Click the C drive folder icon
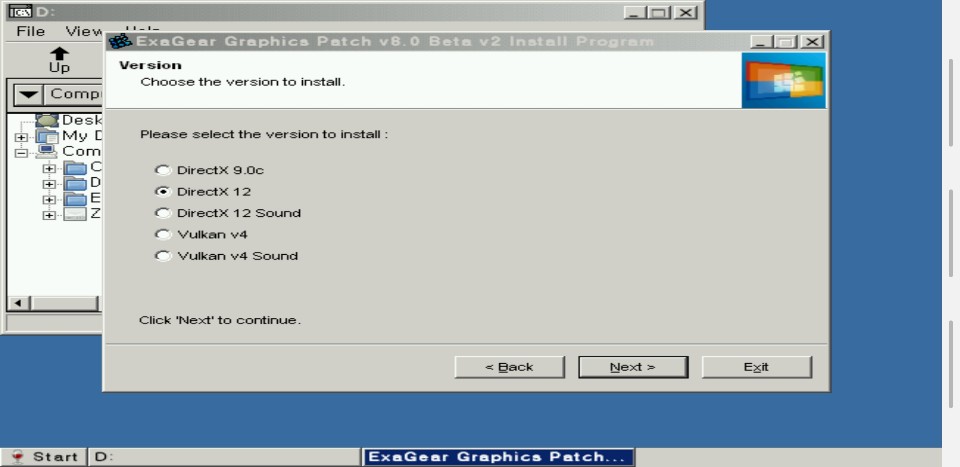The image size is (960, 467). 75,167
